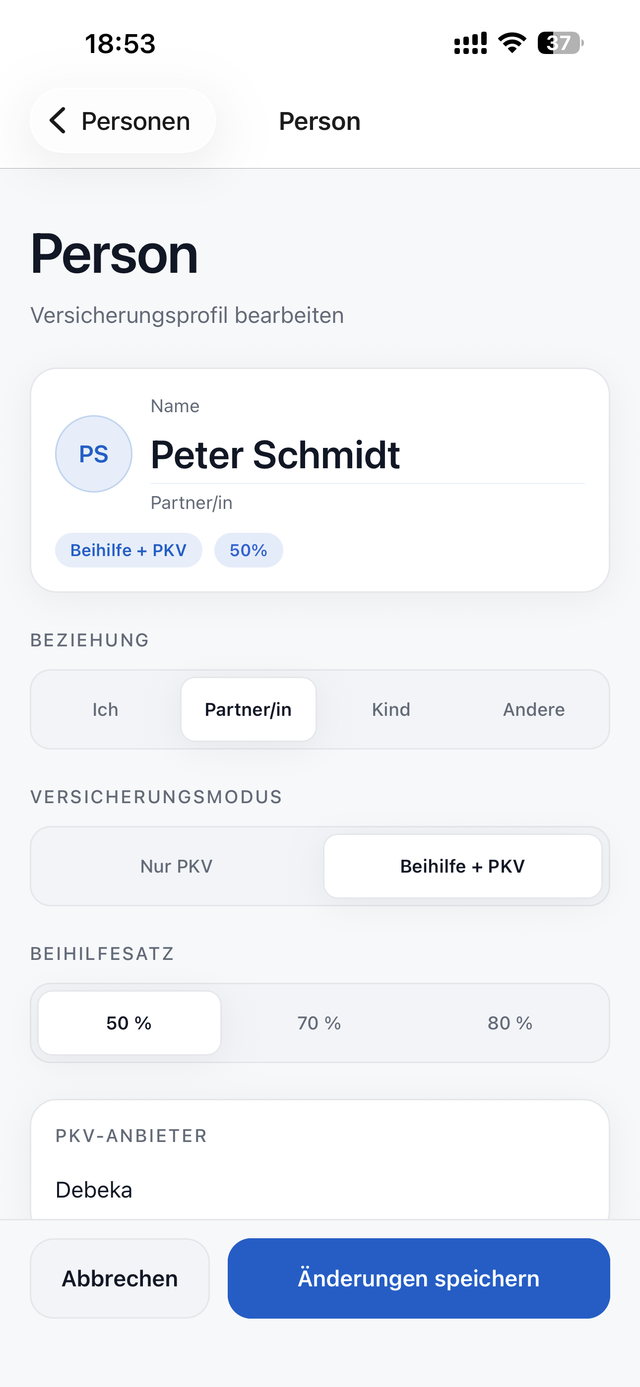
Task: Tap the clock showing 18:53
Action: [x=122, y=42]
